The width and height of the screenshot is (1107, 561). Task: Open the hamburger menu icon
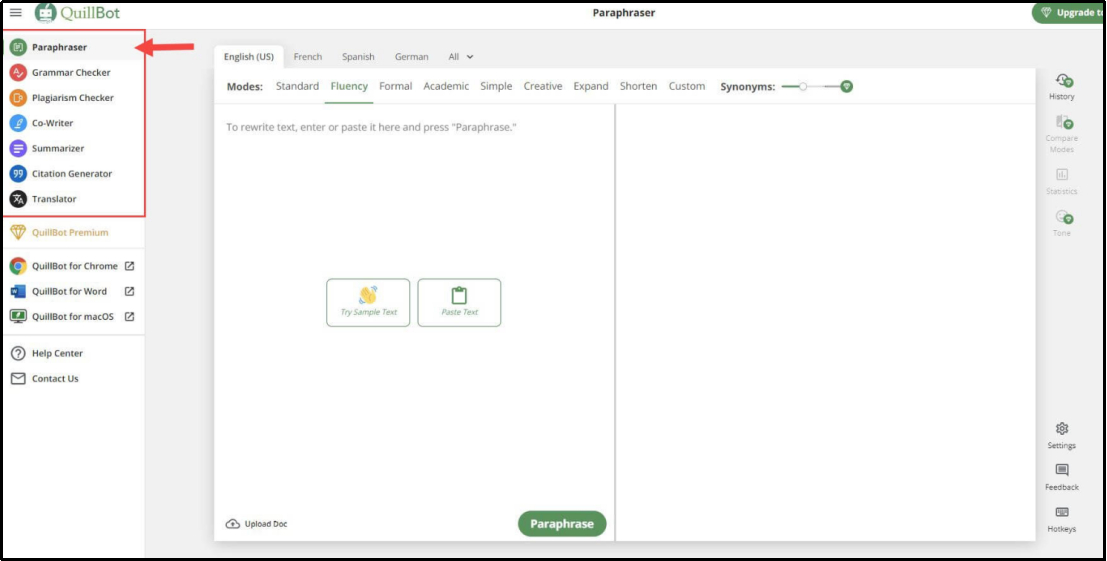15,13
